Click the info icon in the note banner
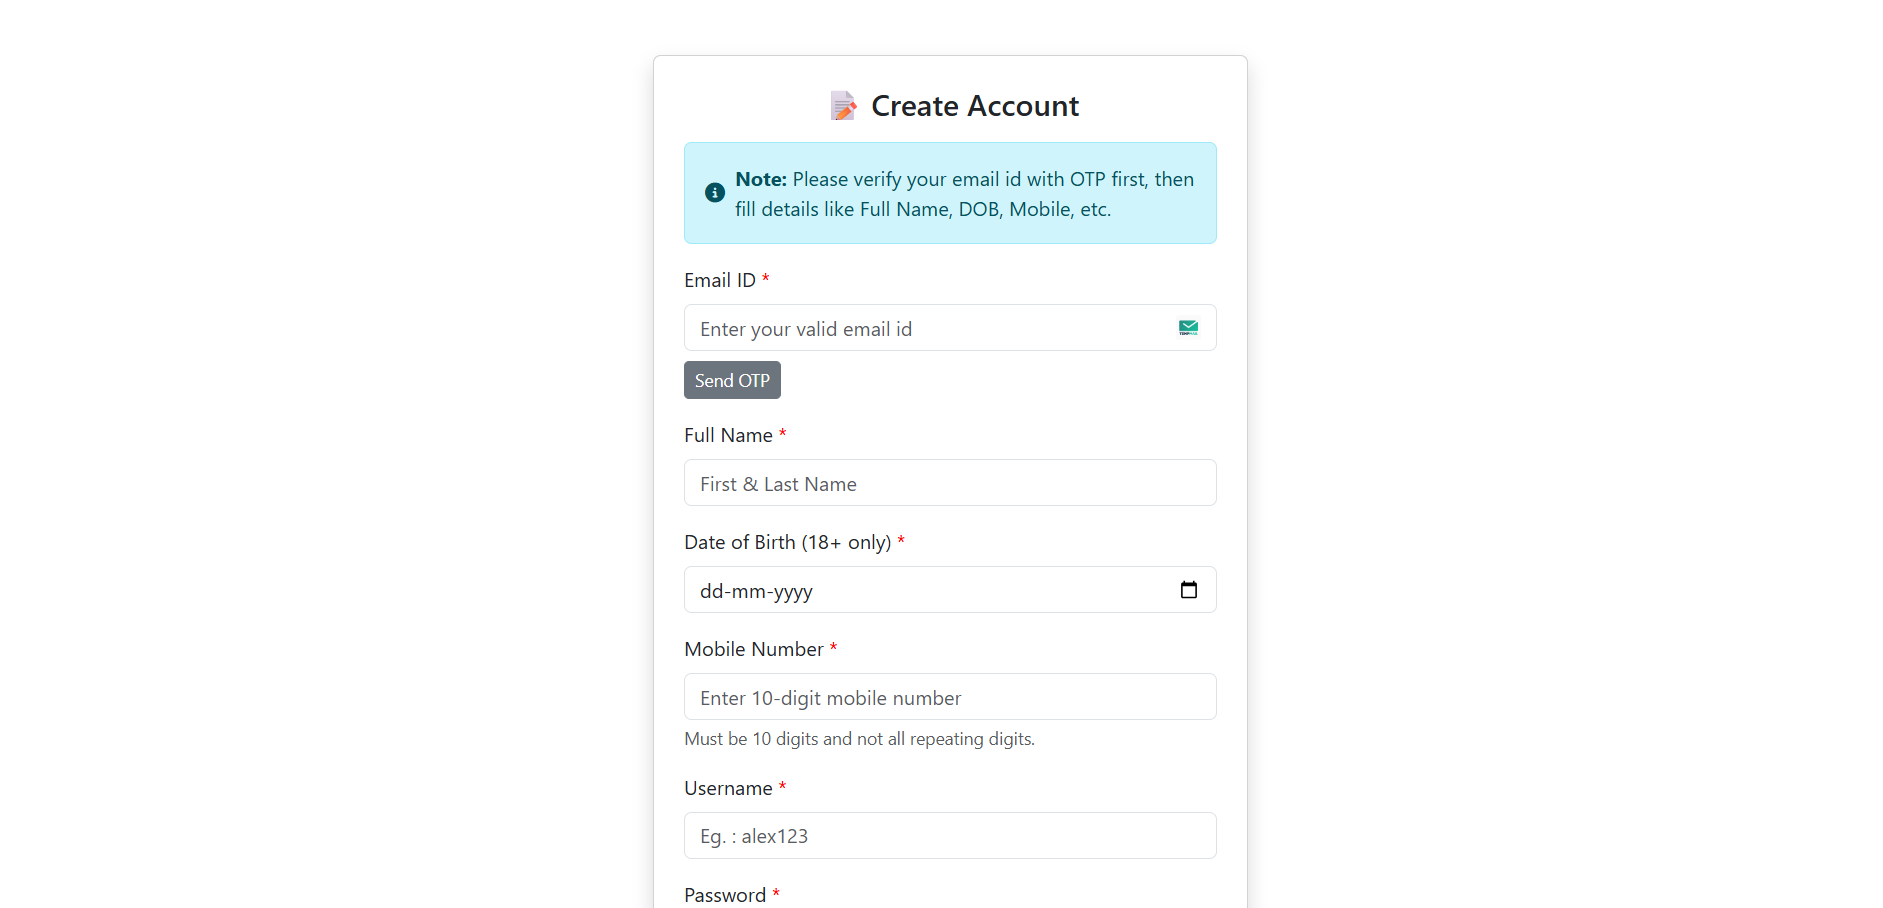Screen dimensions: 1883x908 [x=715, y=193]
